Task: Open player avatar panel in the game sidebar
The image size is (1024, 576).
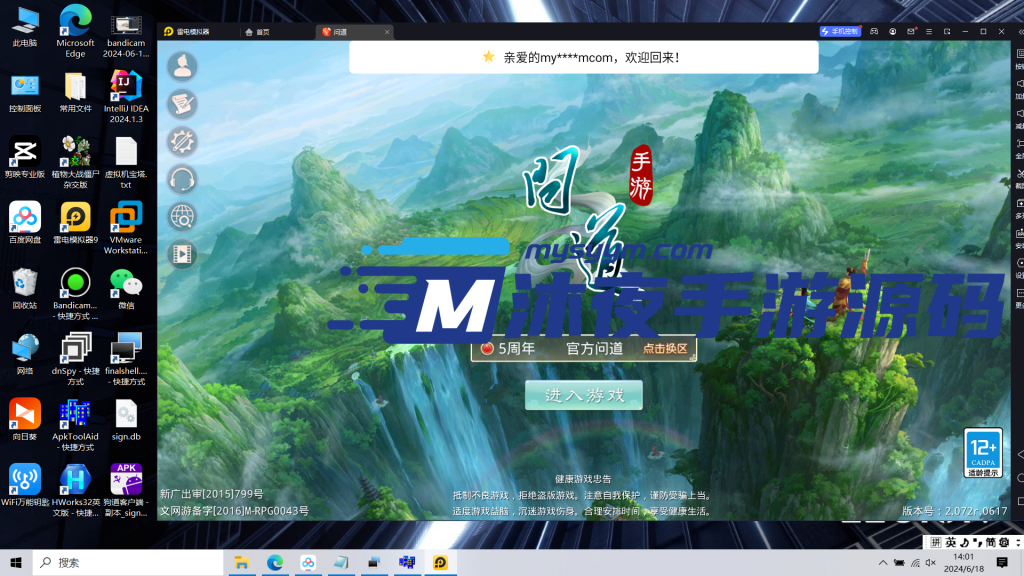Action: [x=182, y=66]
